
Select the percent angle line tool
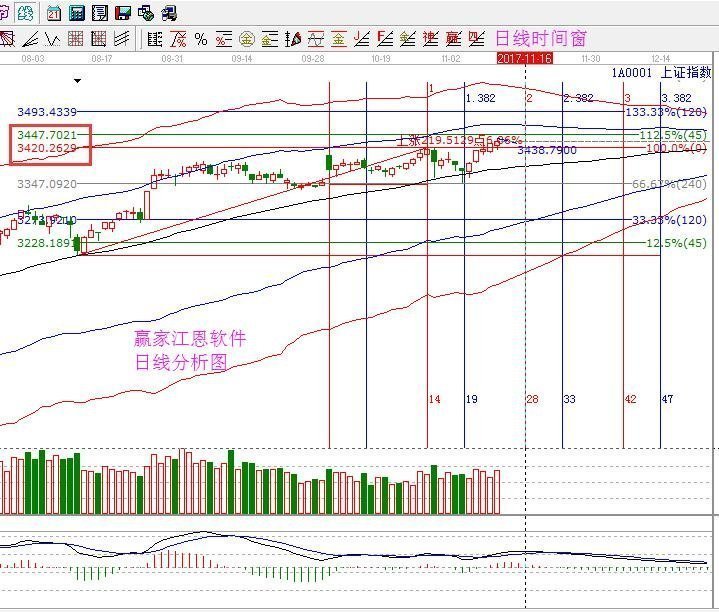coord(178,39)
